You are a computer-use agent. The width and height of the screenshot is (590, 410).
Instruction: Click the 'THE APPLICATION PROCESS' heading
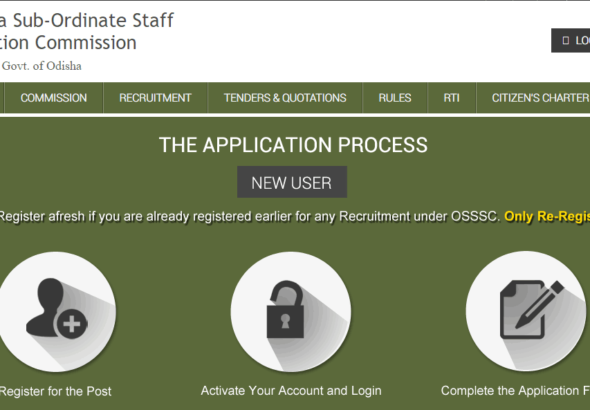(293, 145)
